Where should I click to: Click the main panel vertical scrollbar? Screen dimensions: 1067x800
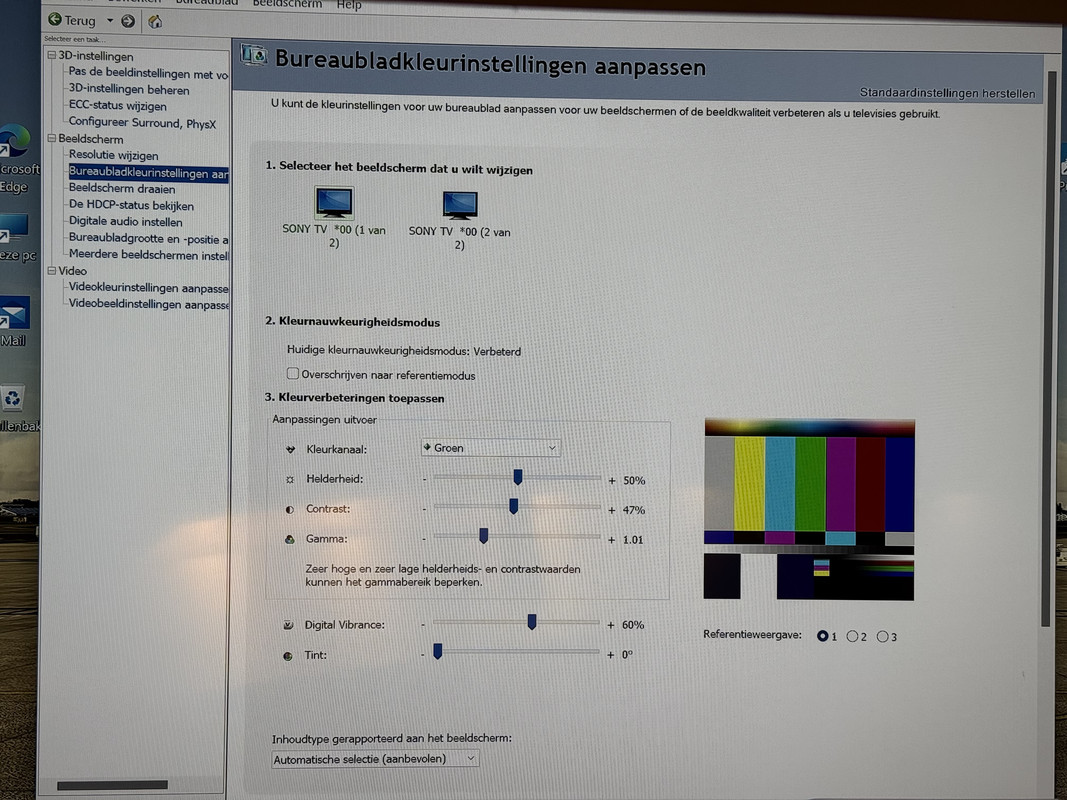[1047, 347]
